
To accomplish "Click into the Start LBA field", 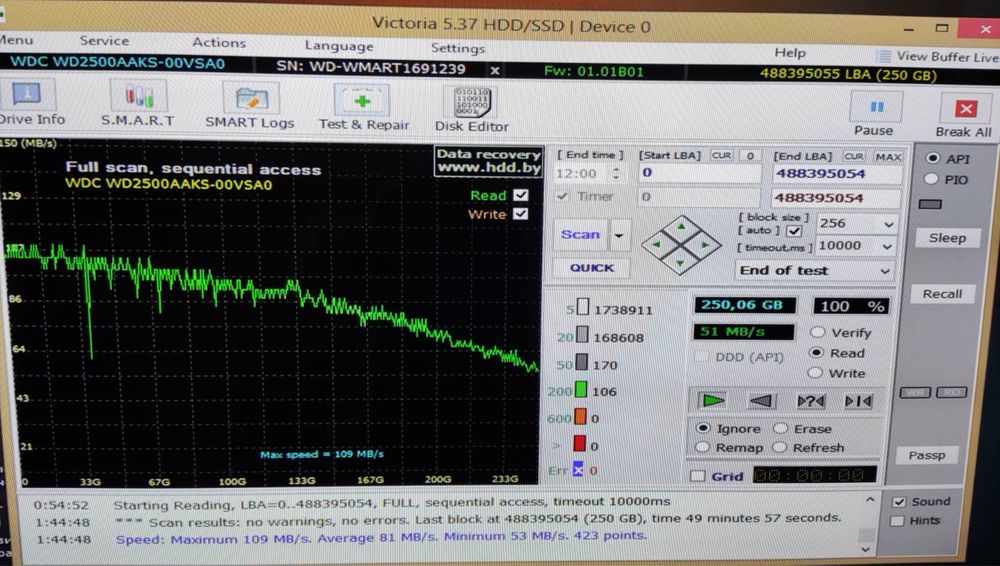I will [700, 173].
